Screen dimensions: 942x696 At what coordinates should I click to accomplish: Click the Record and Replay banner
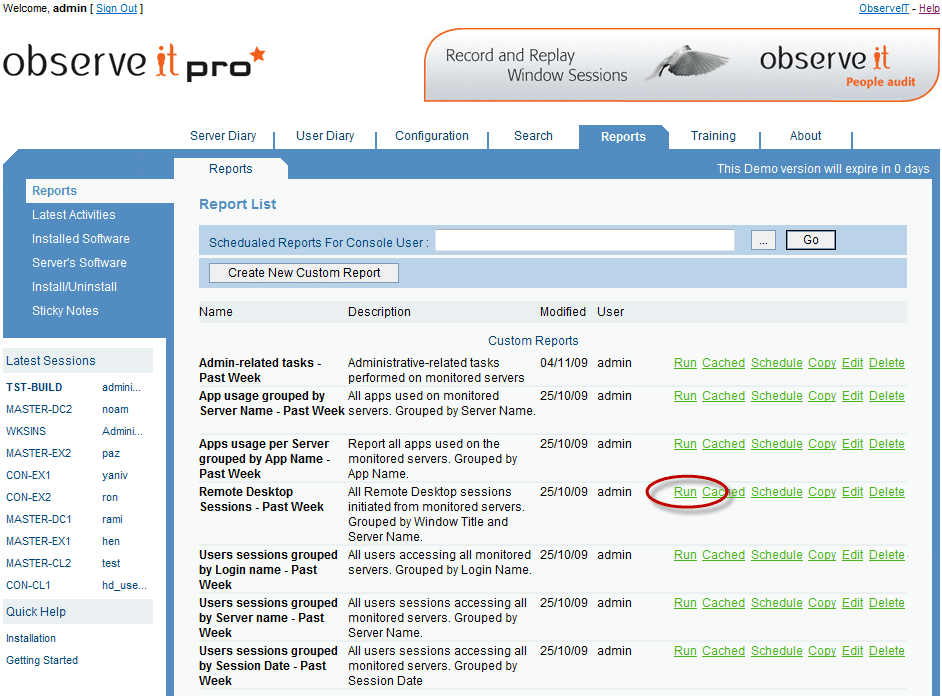click(x=681, y=65)
